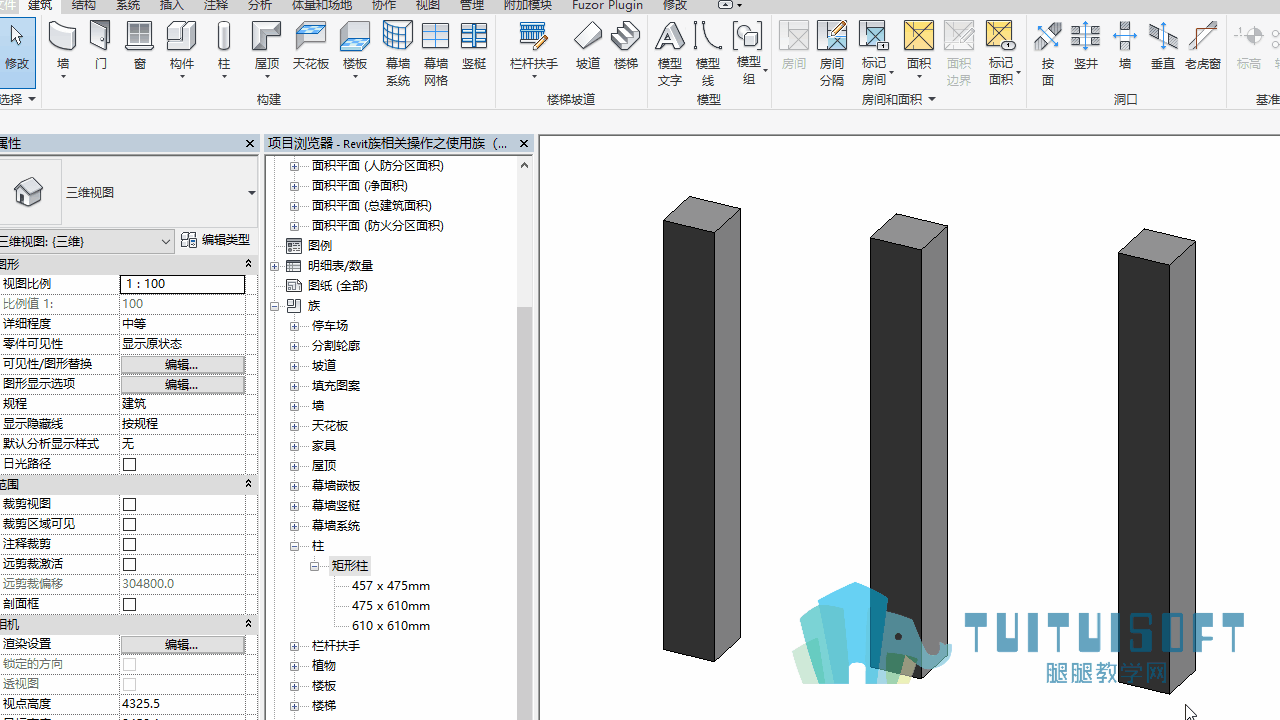Image resolution: width=1280 pixels, height=720 pixels.
Task: Click 编辑 button for 图形显示选项
Action: (182, 384)
